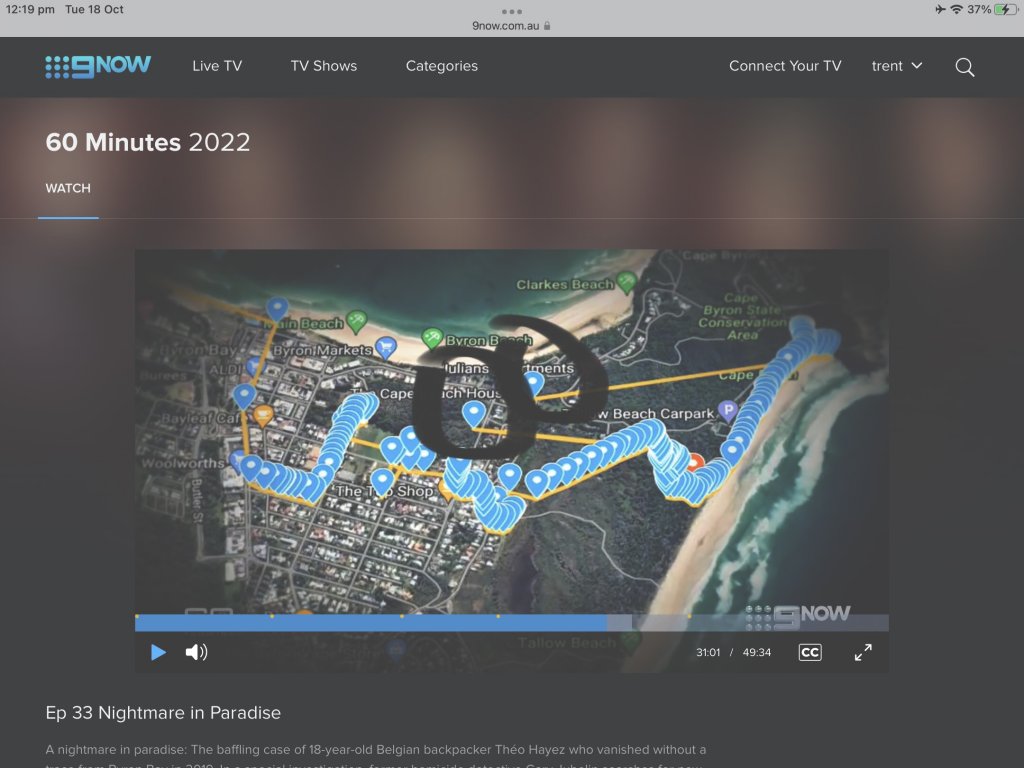Image resolution: width=1024 pixels, height=768 pixels.
Task: Mute audio using the speaker icon
Action: point(196,652)
